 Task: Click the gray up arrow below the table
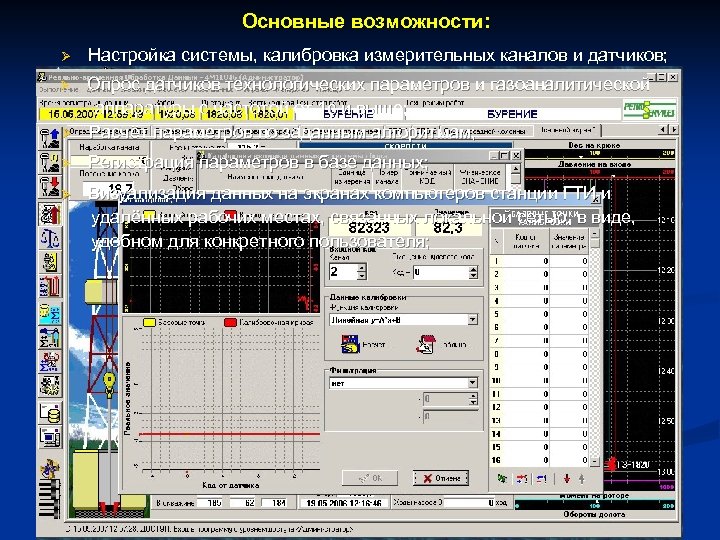click(x=581, y=478)
